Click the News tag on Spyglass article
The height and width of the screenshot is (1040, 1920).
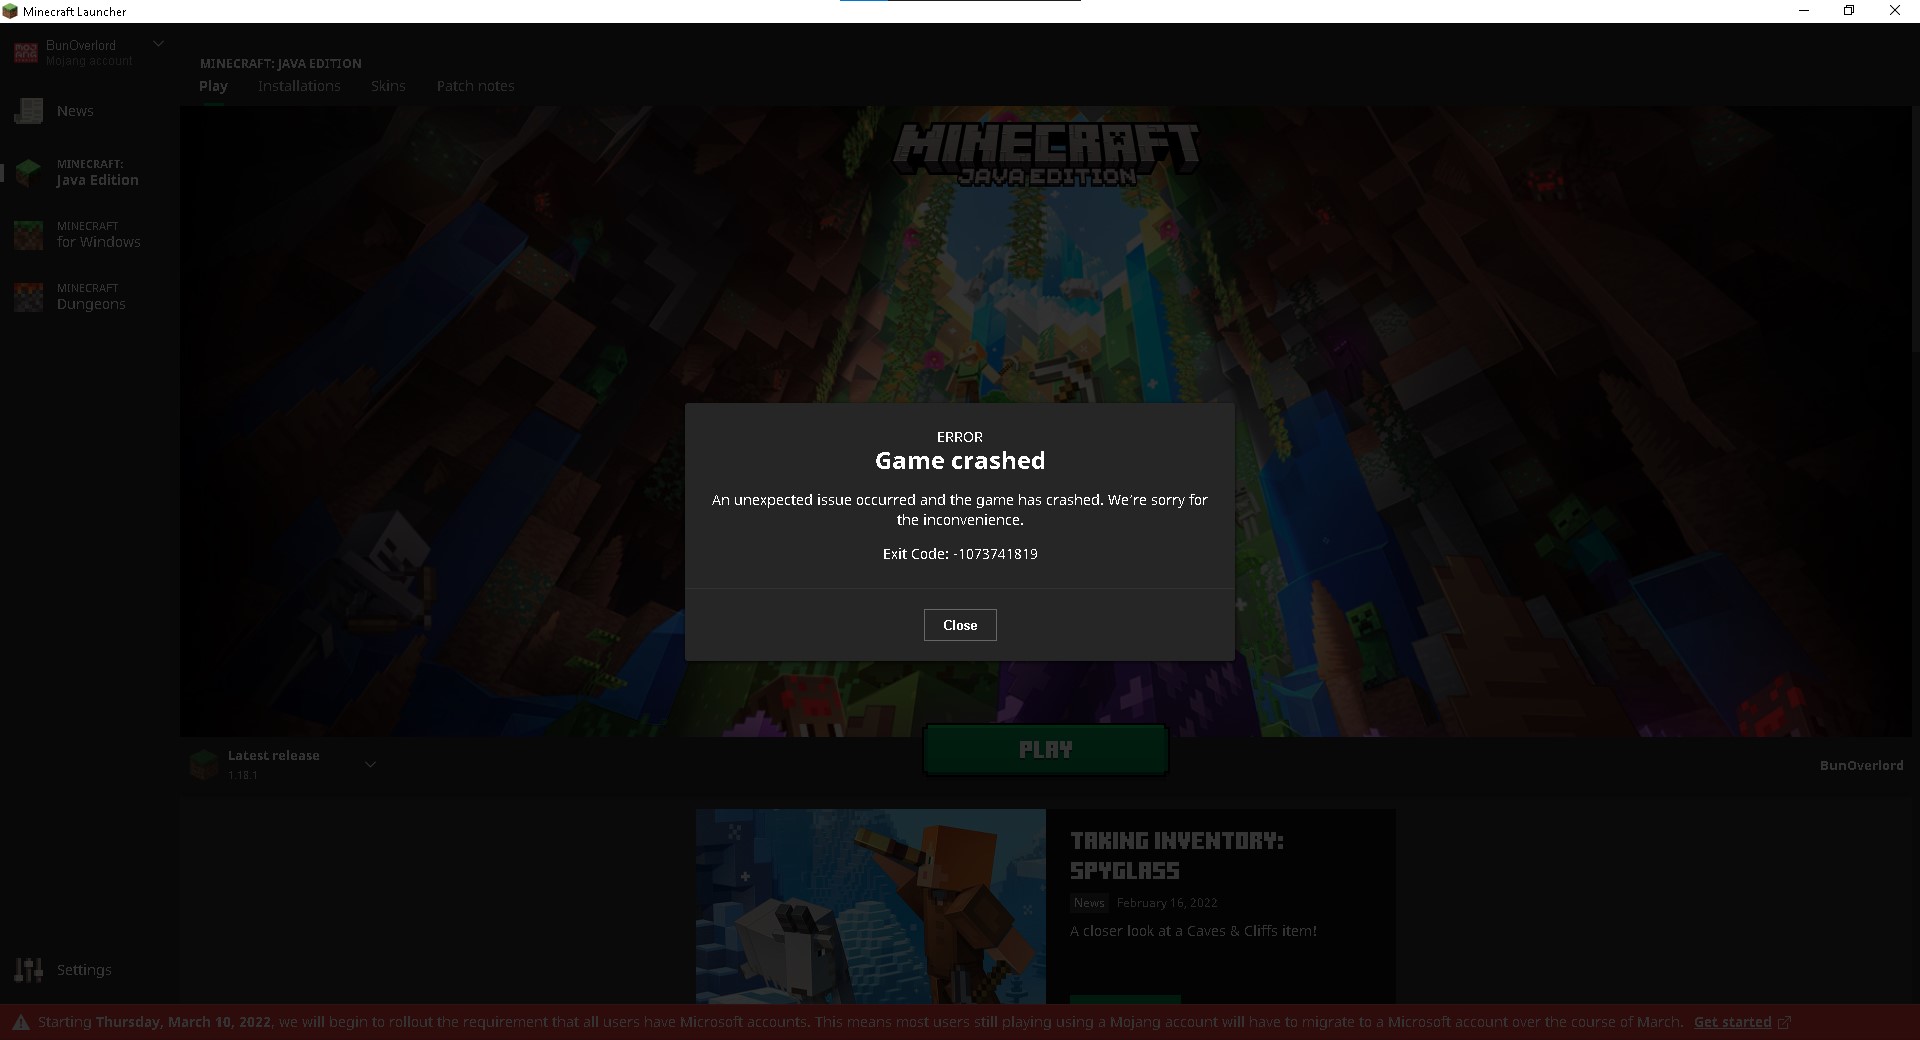pos(1089,903)
